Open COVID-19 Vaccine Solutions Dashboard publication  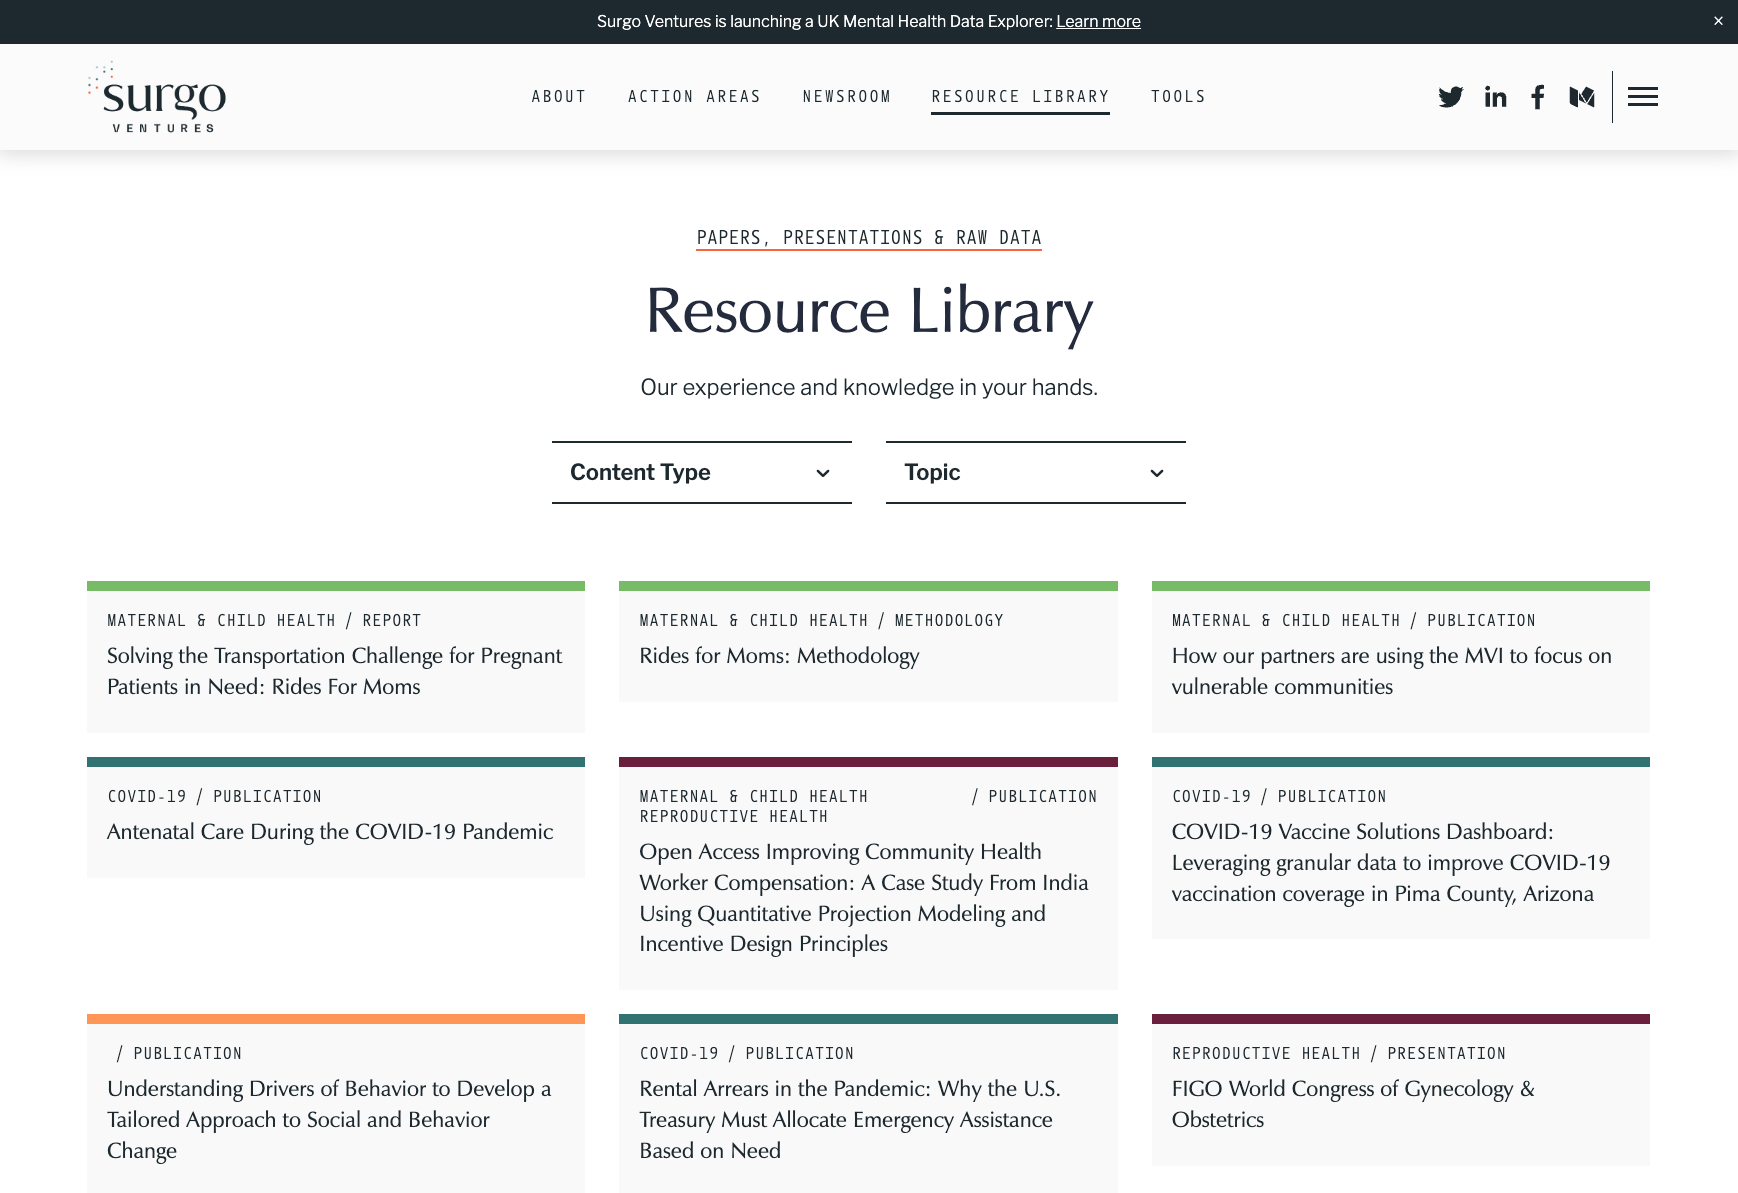coord(1391,863)
